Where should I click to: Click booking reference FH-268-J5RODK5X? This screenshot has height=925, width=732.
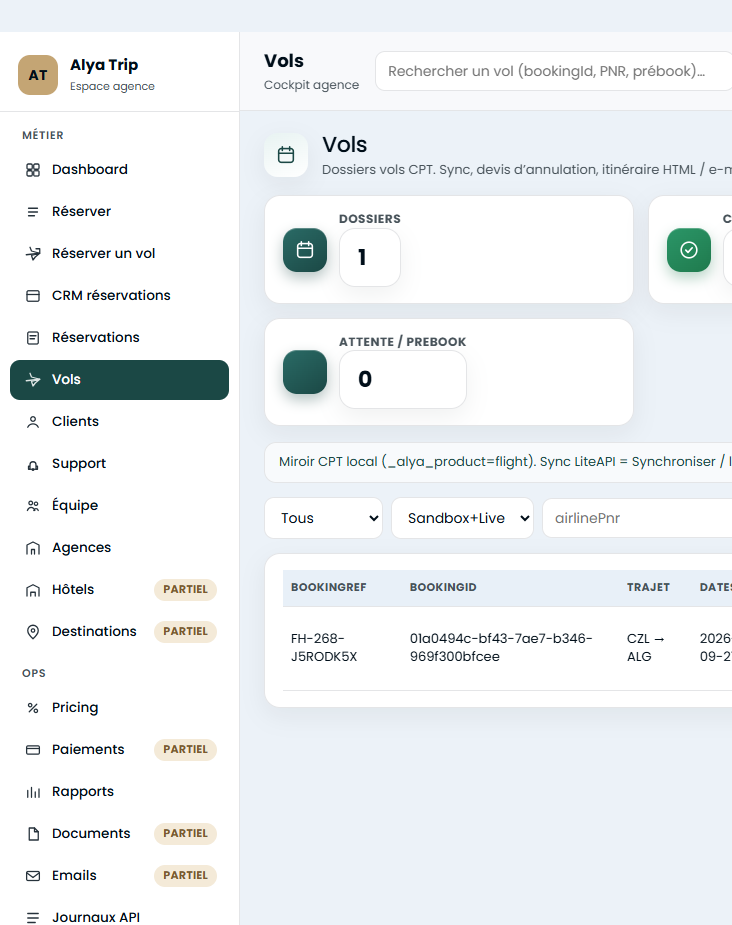tap(324, 648)
